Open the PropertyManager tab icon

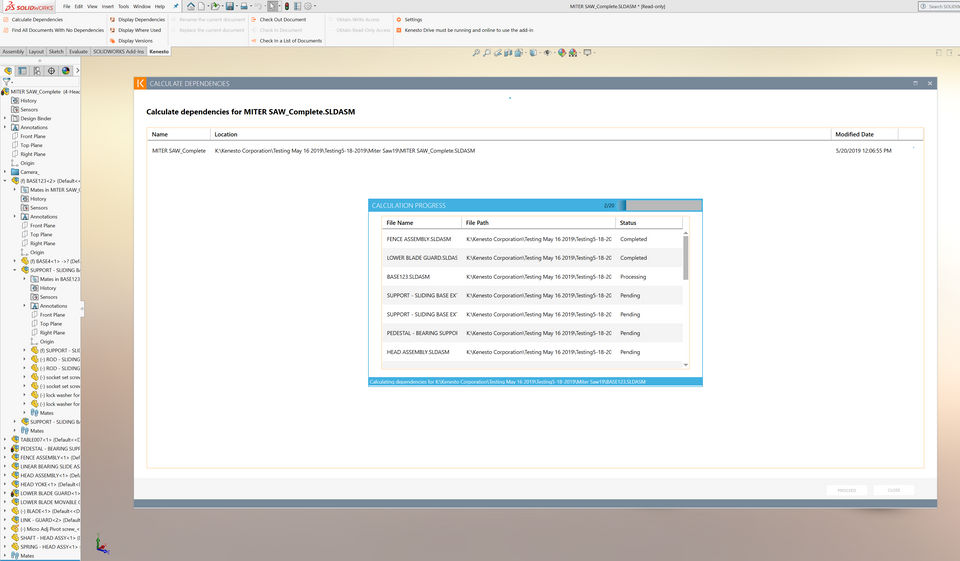pos(23,70)
